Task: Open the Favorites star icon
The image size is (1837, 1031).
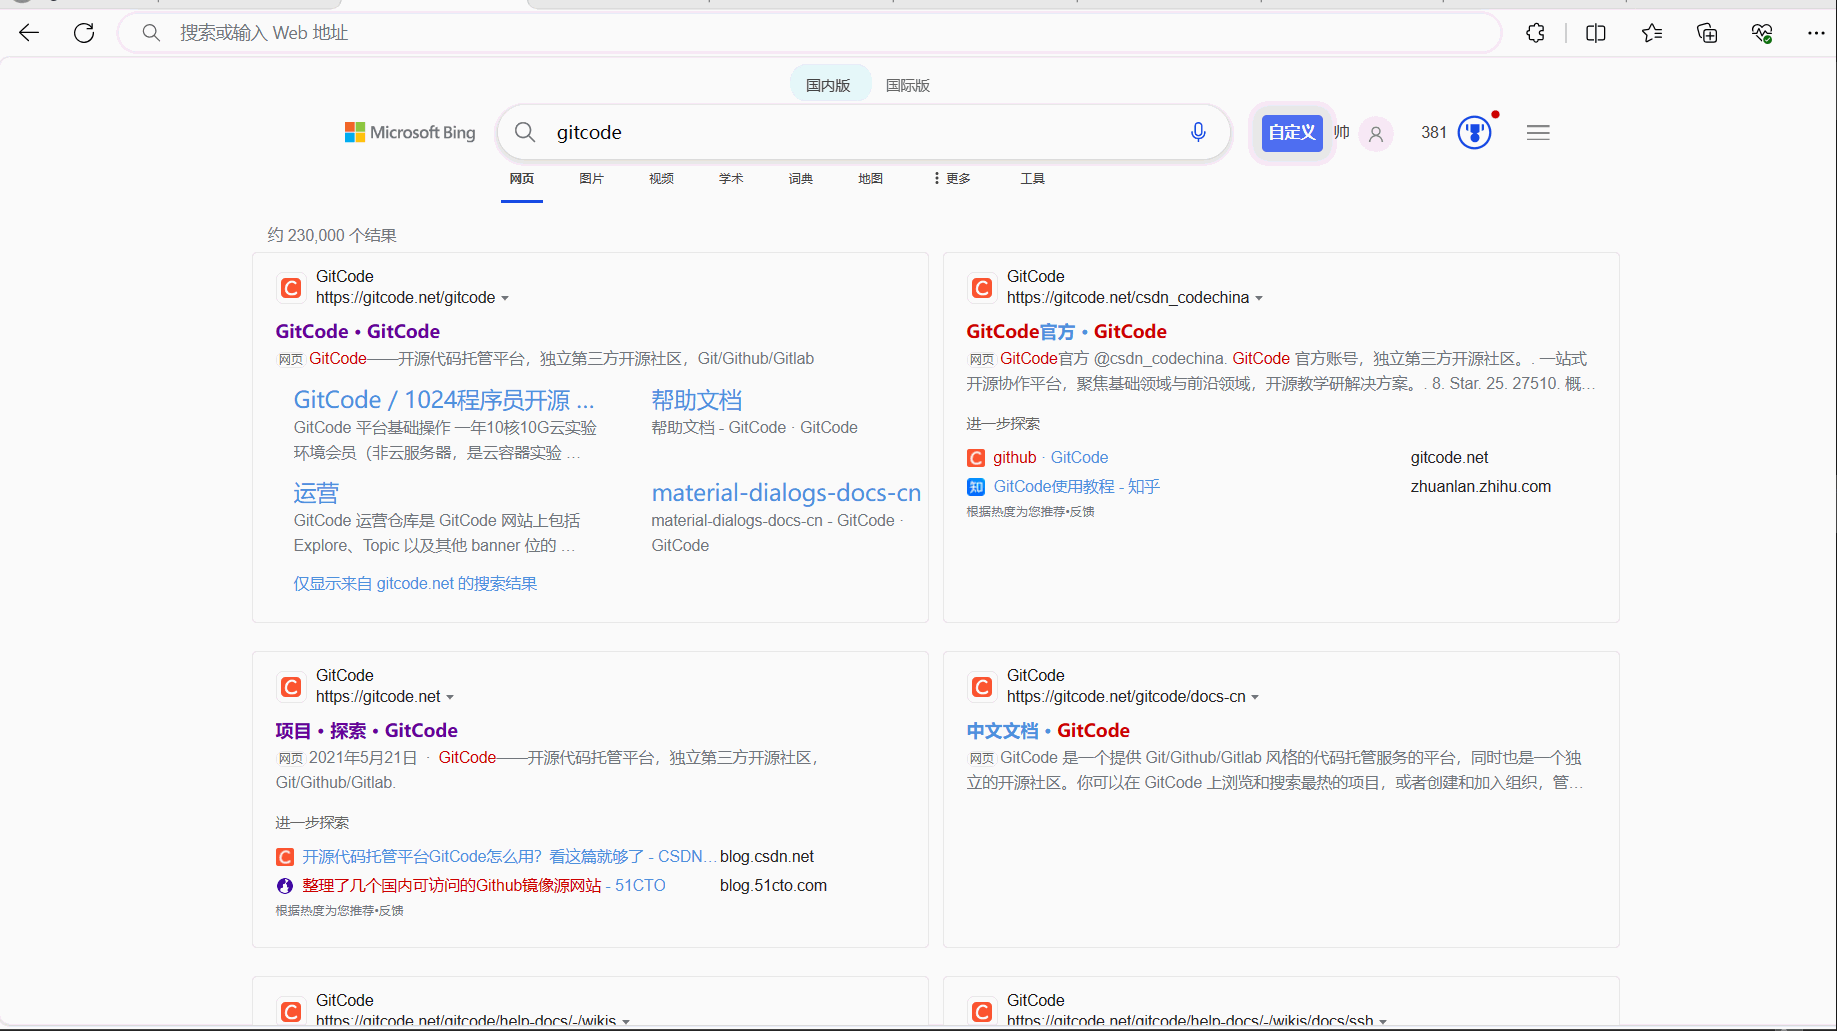Action: tap(1652, 33)
